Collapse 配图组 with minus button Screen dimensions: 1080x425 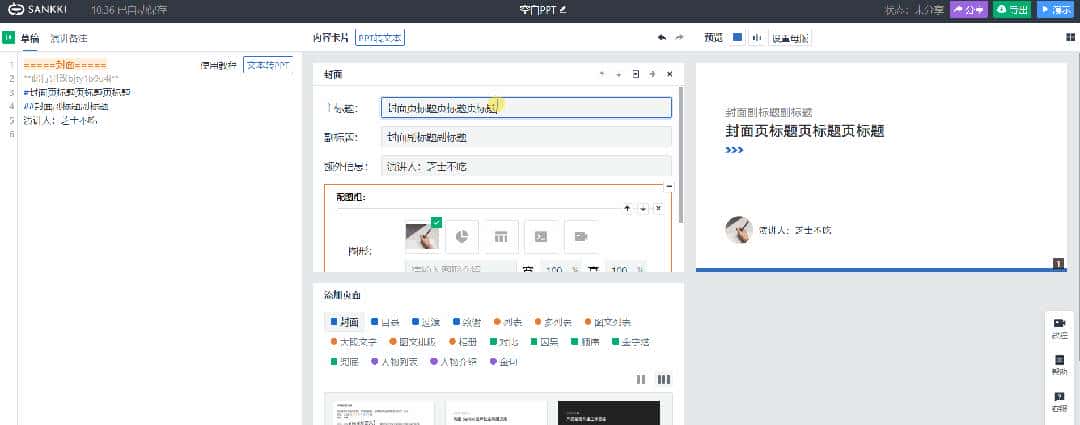click(x=669, y=187)
